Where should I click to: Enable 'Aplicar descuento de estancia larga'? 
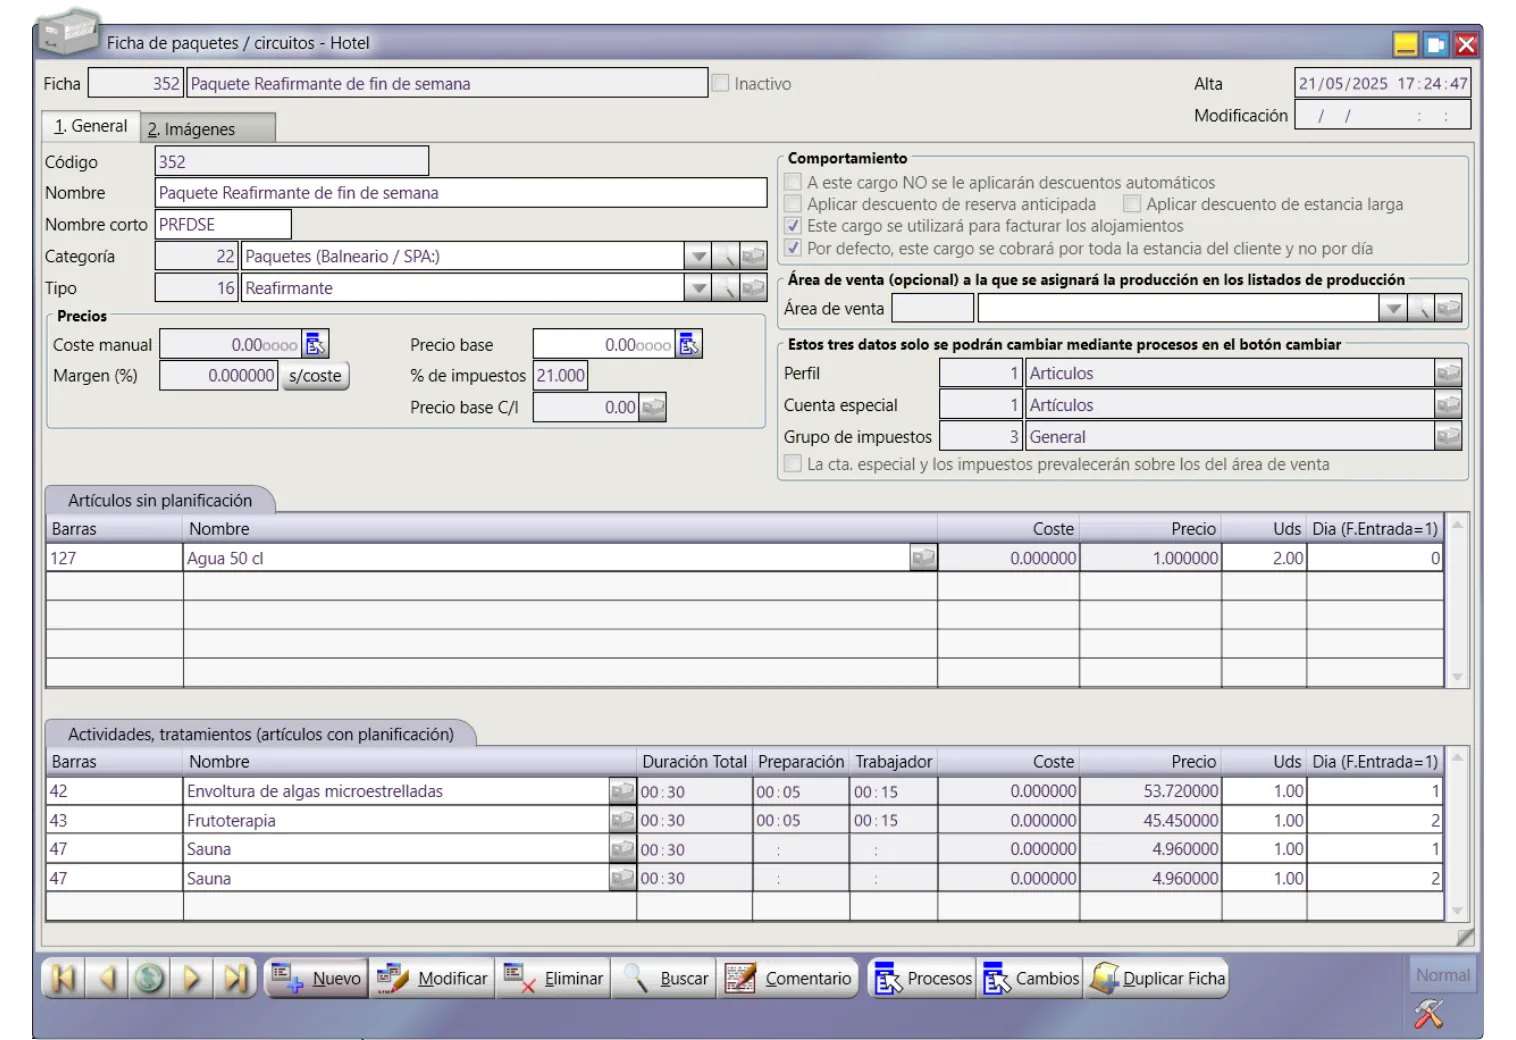1132,204
